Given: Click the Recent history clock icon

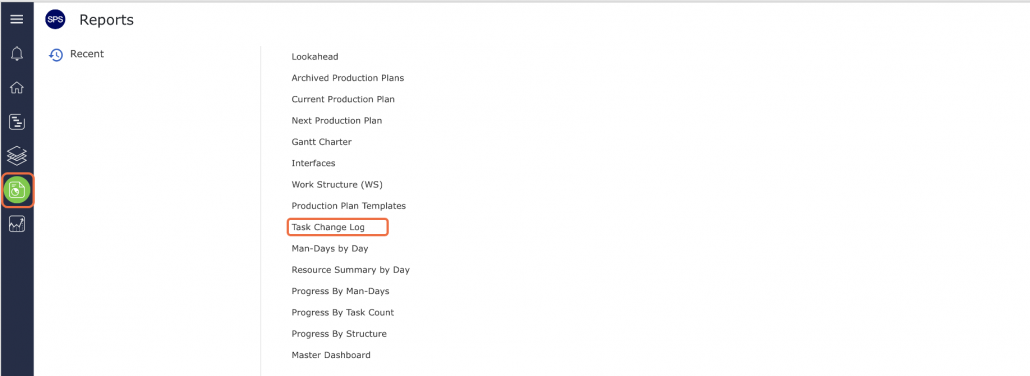Looking at the screenshot, I should [x=56, y=55].
